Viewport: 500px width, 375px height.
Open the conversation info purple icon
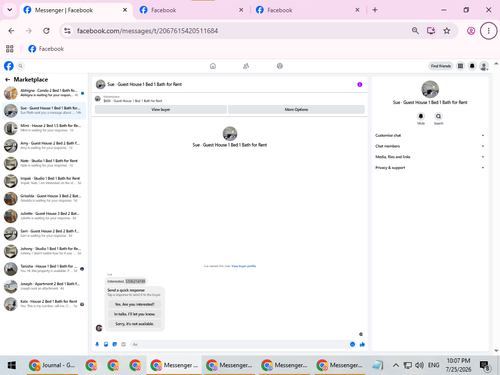(360, 84)
